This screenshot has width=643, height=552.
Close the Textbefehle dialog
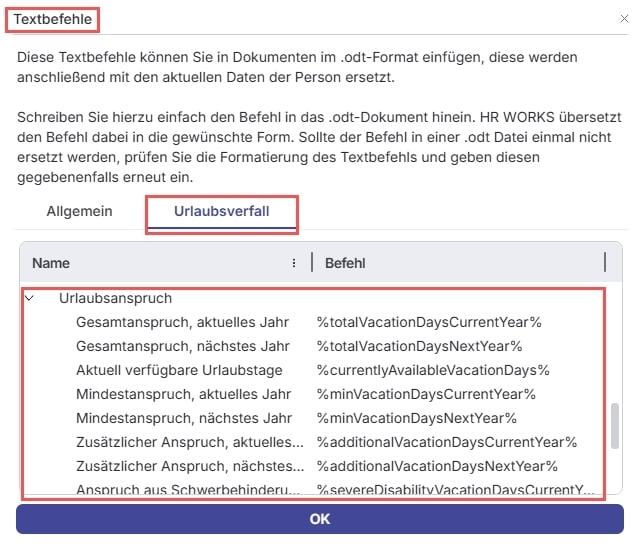tap(625, 18)
